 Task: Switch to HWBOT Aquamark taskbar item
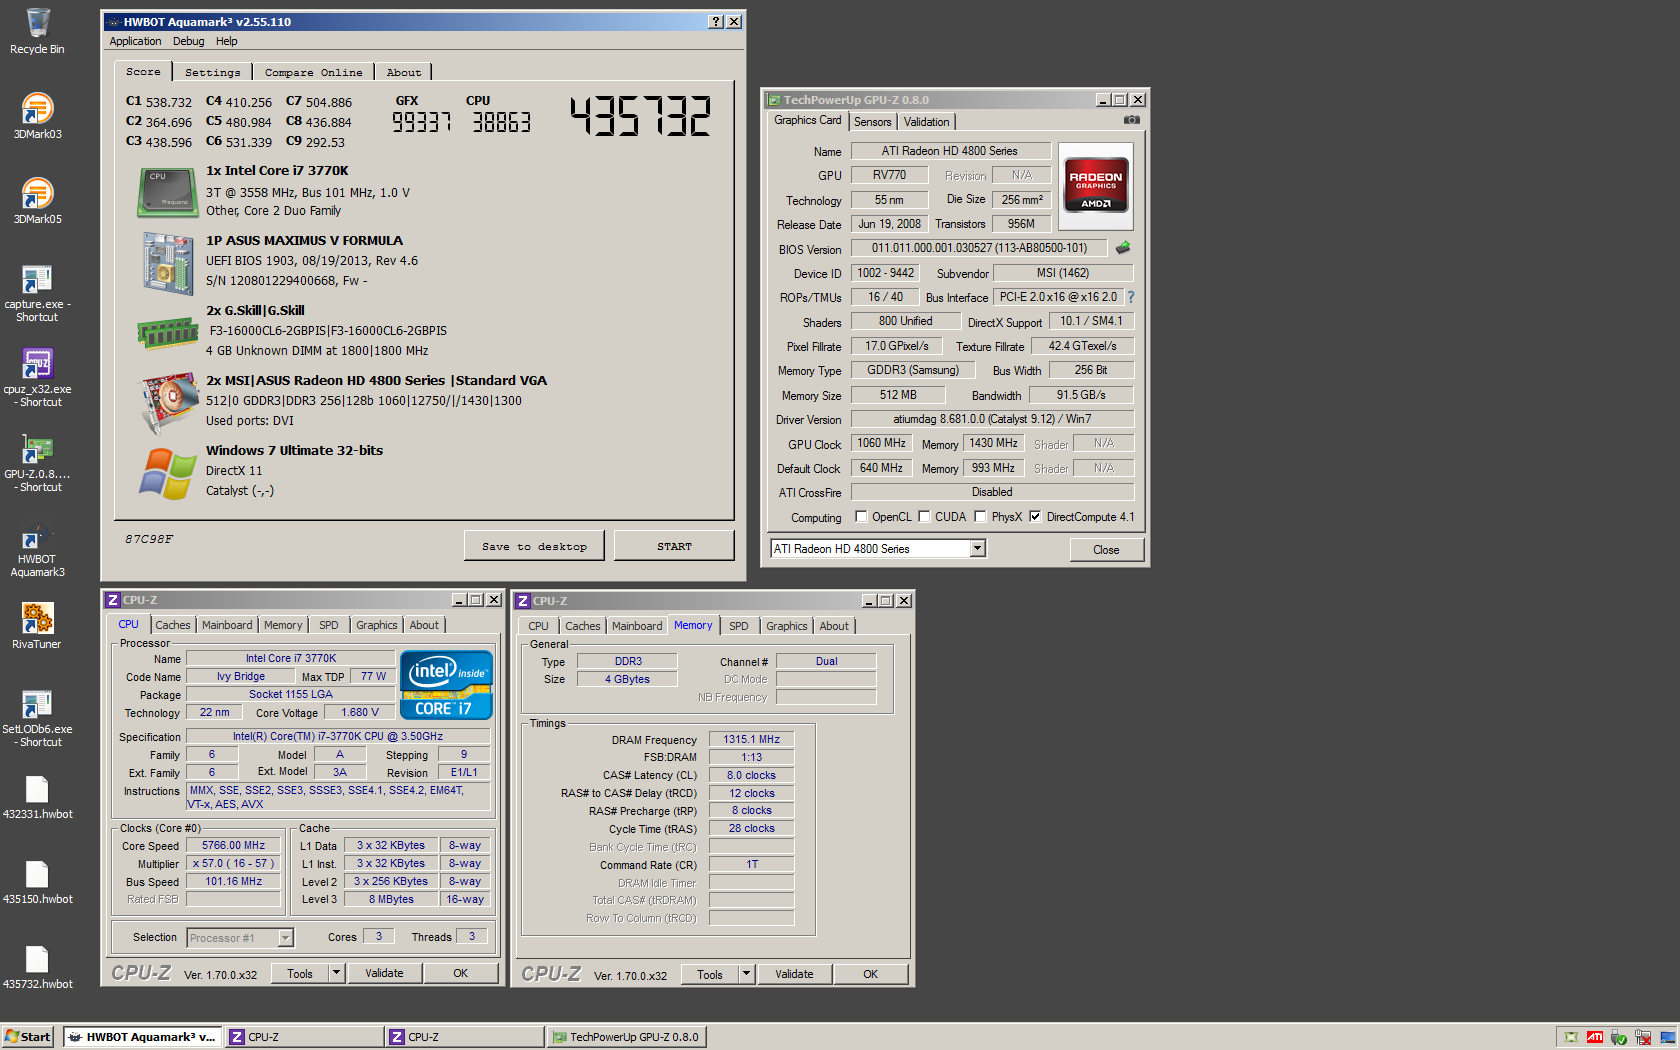tap(142, 1037)
